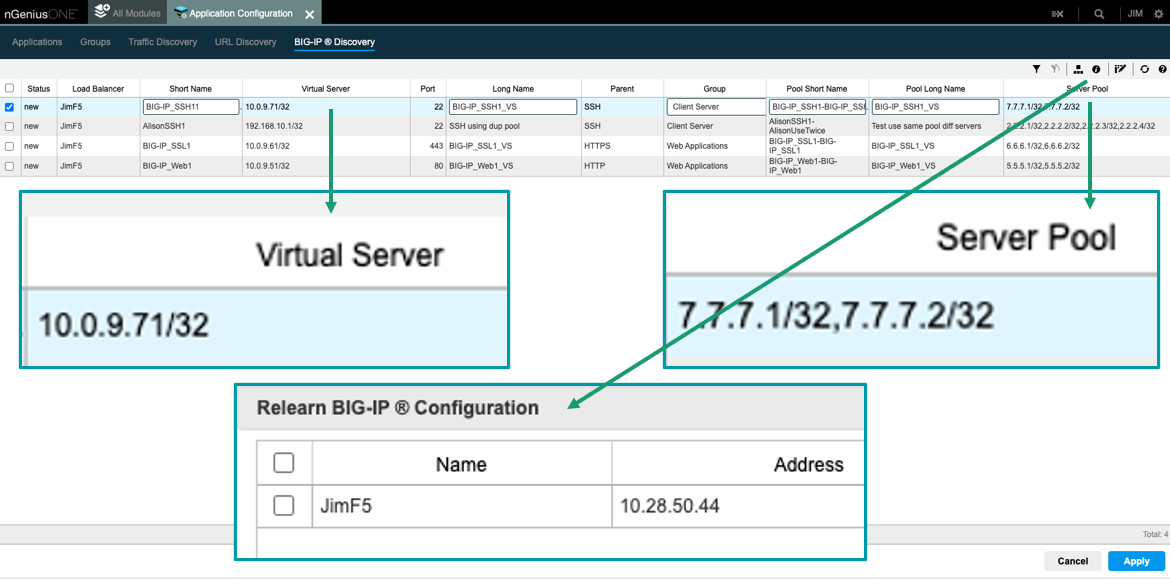Click the AlisonSSH1-AlisonUseTwice pool short name
The image size is (1170, 579).
[x=817, y=126]
